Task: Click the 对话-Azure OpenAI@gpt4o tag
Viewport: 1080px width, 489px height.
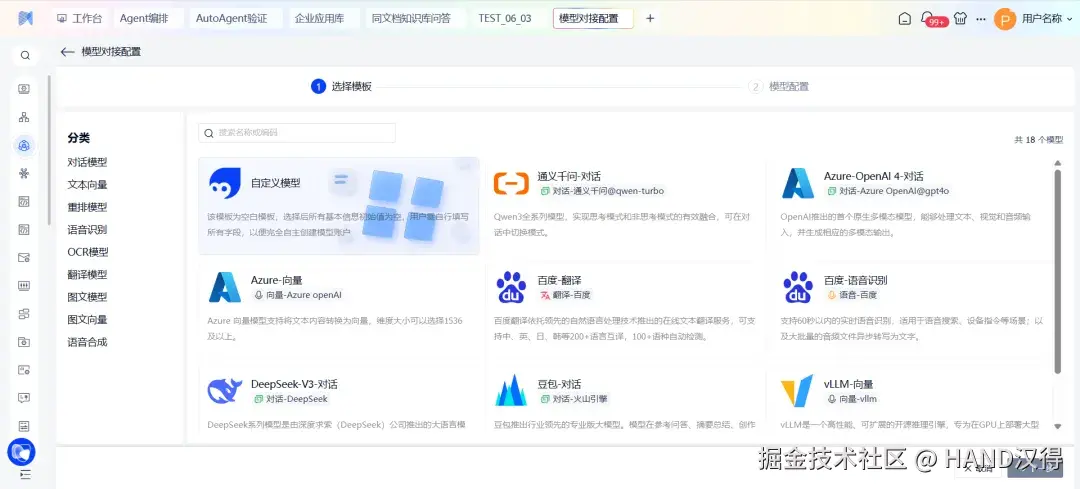Action: point(888,191)
